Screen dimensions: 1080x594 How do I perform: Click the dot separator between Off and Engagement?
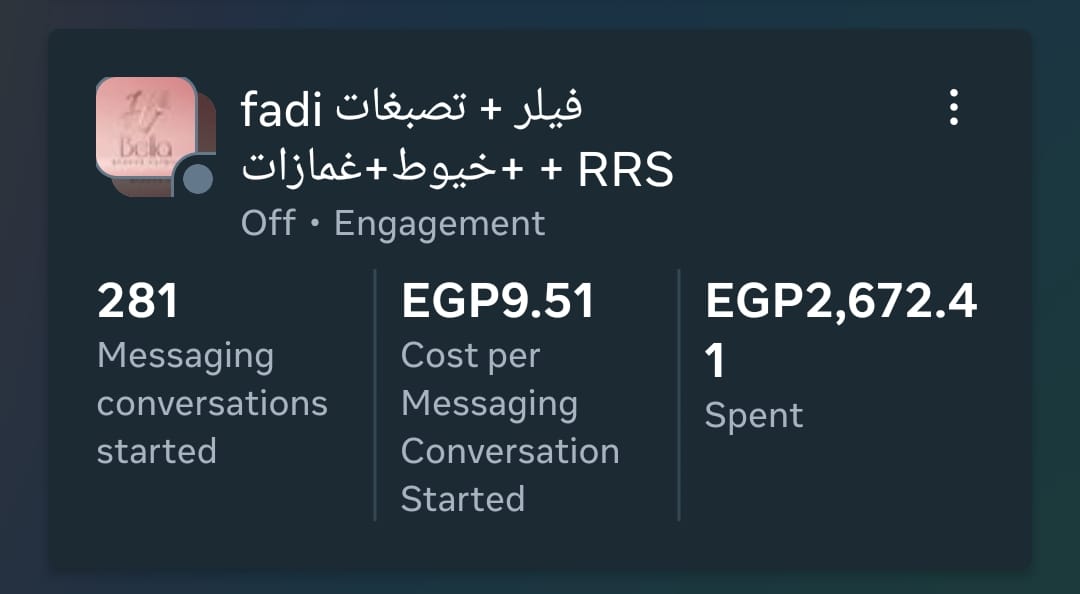click(315, 224)
